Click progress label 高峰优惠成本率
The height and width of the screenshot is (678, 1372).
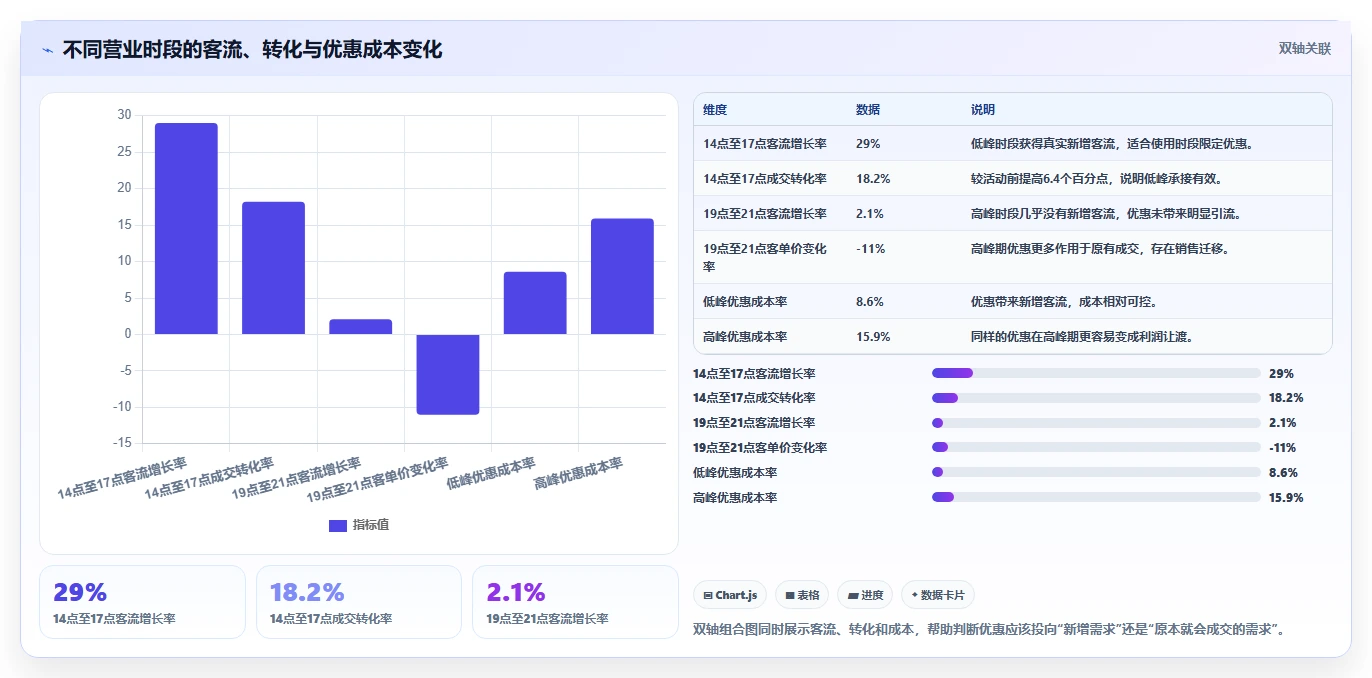tap(735, 498)
